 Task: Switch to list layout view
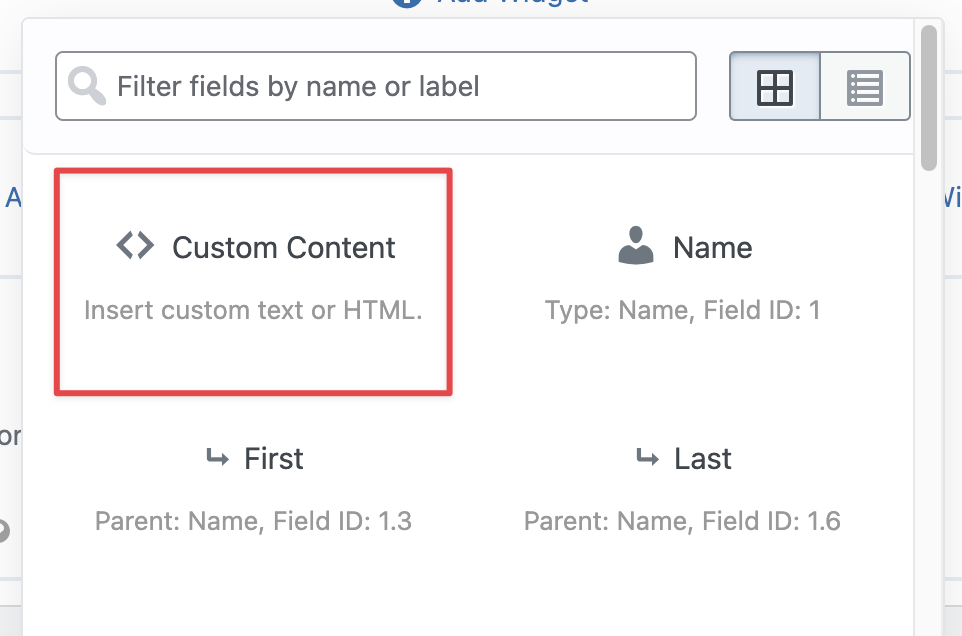click(x=864, y=87)
